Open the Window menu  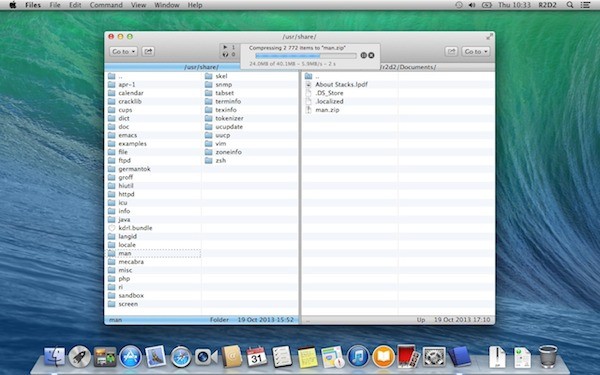[x=167, y=5]
